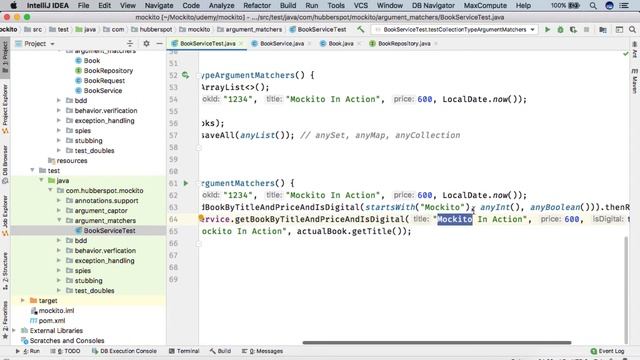Open the MaxCompute menu
Viewport: 640px width, 360px height.
click(x=485, y=6)
